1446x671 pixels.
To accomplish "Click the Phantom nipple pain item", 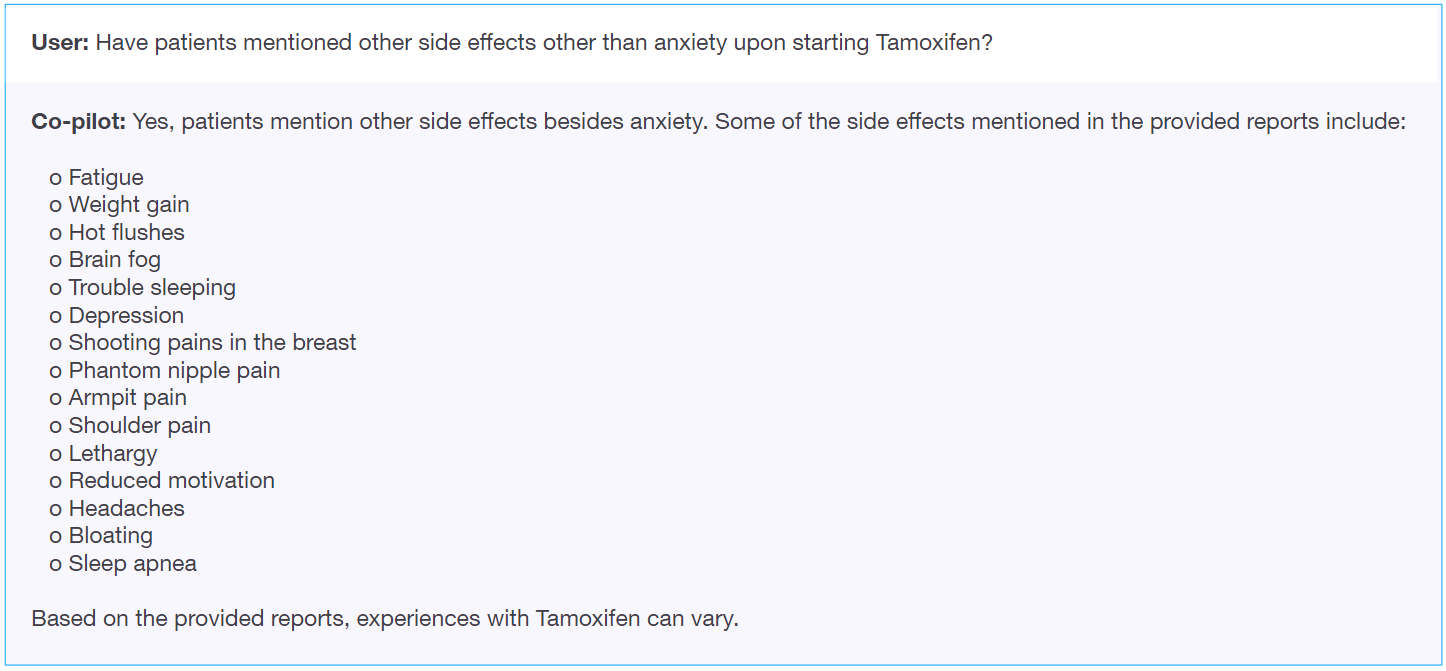I will tap(174, 371).
